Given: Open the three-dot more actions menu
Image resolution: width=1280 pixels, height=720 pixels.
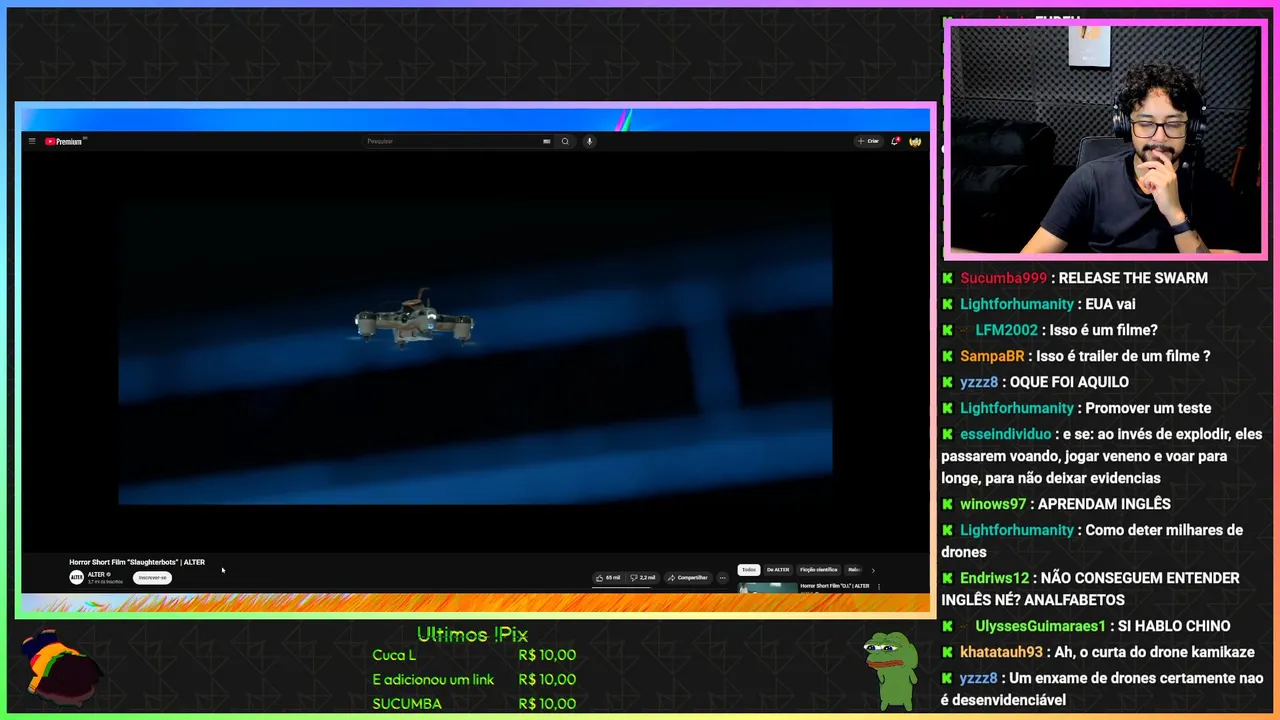Looking at the screenshot, I should [x=723, y=577].
